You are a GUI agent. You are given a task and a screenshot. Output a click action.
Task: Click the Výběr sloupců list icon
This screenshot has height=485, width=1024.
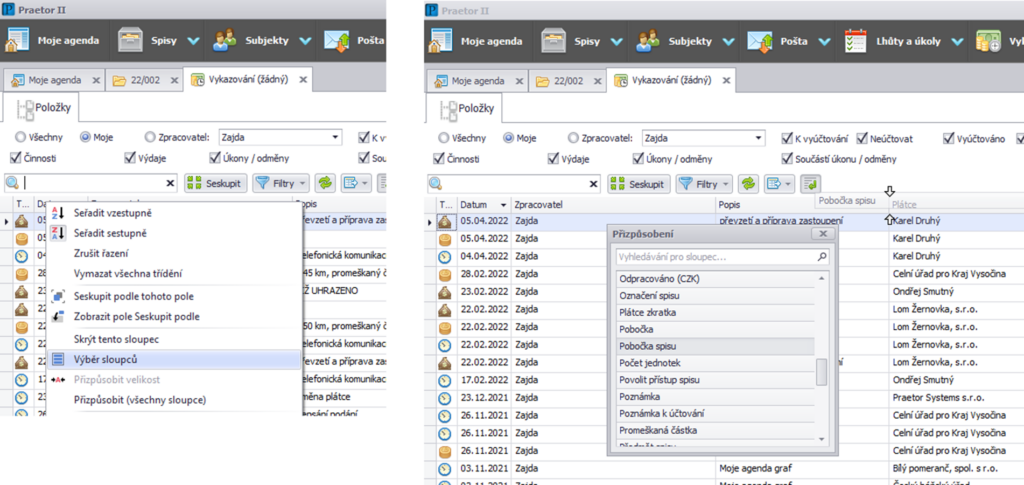click(58, 359)
